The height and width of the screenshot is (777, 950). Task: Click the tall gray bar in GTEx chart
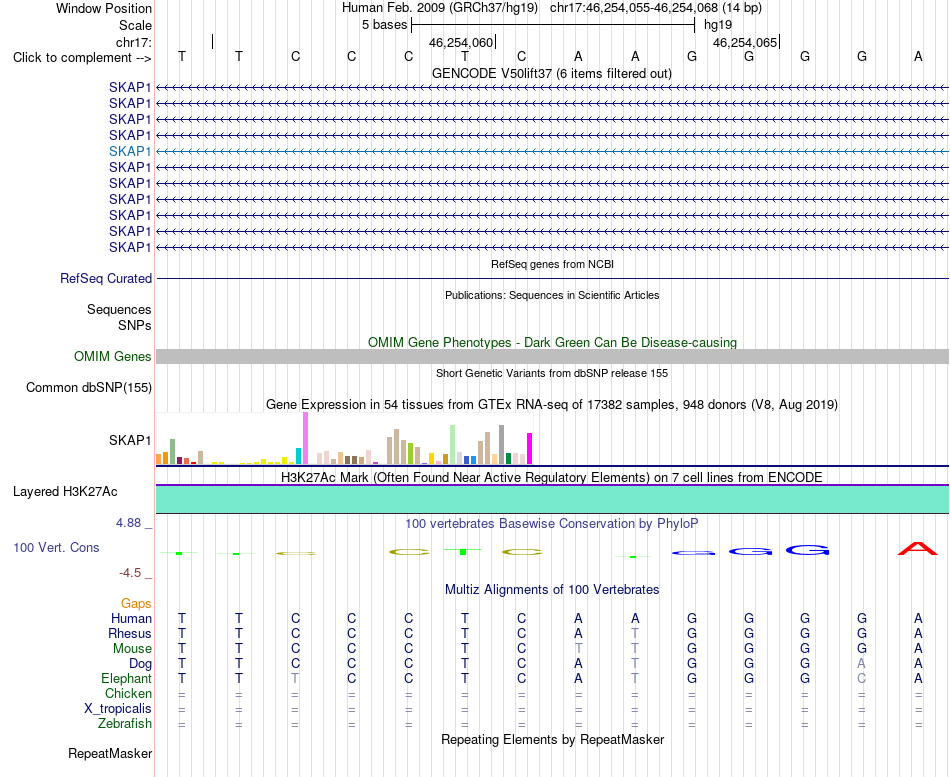502,445
